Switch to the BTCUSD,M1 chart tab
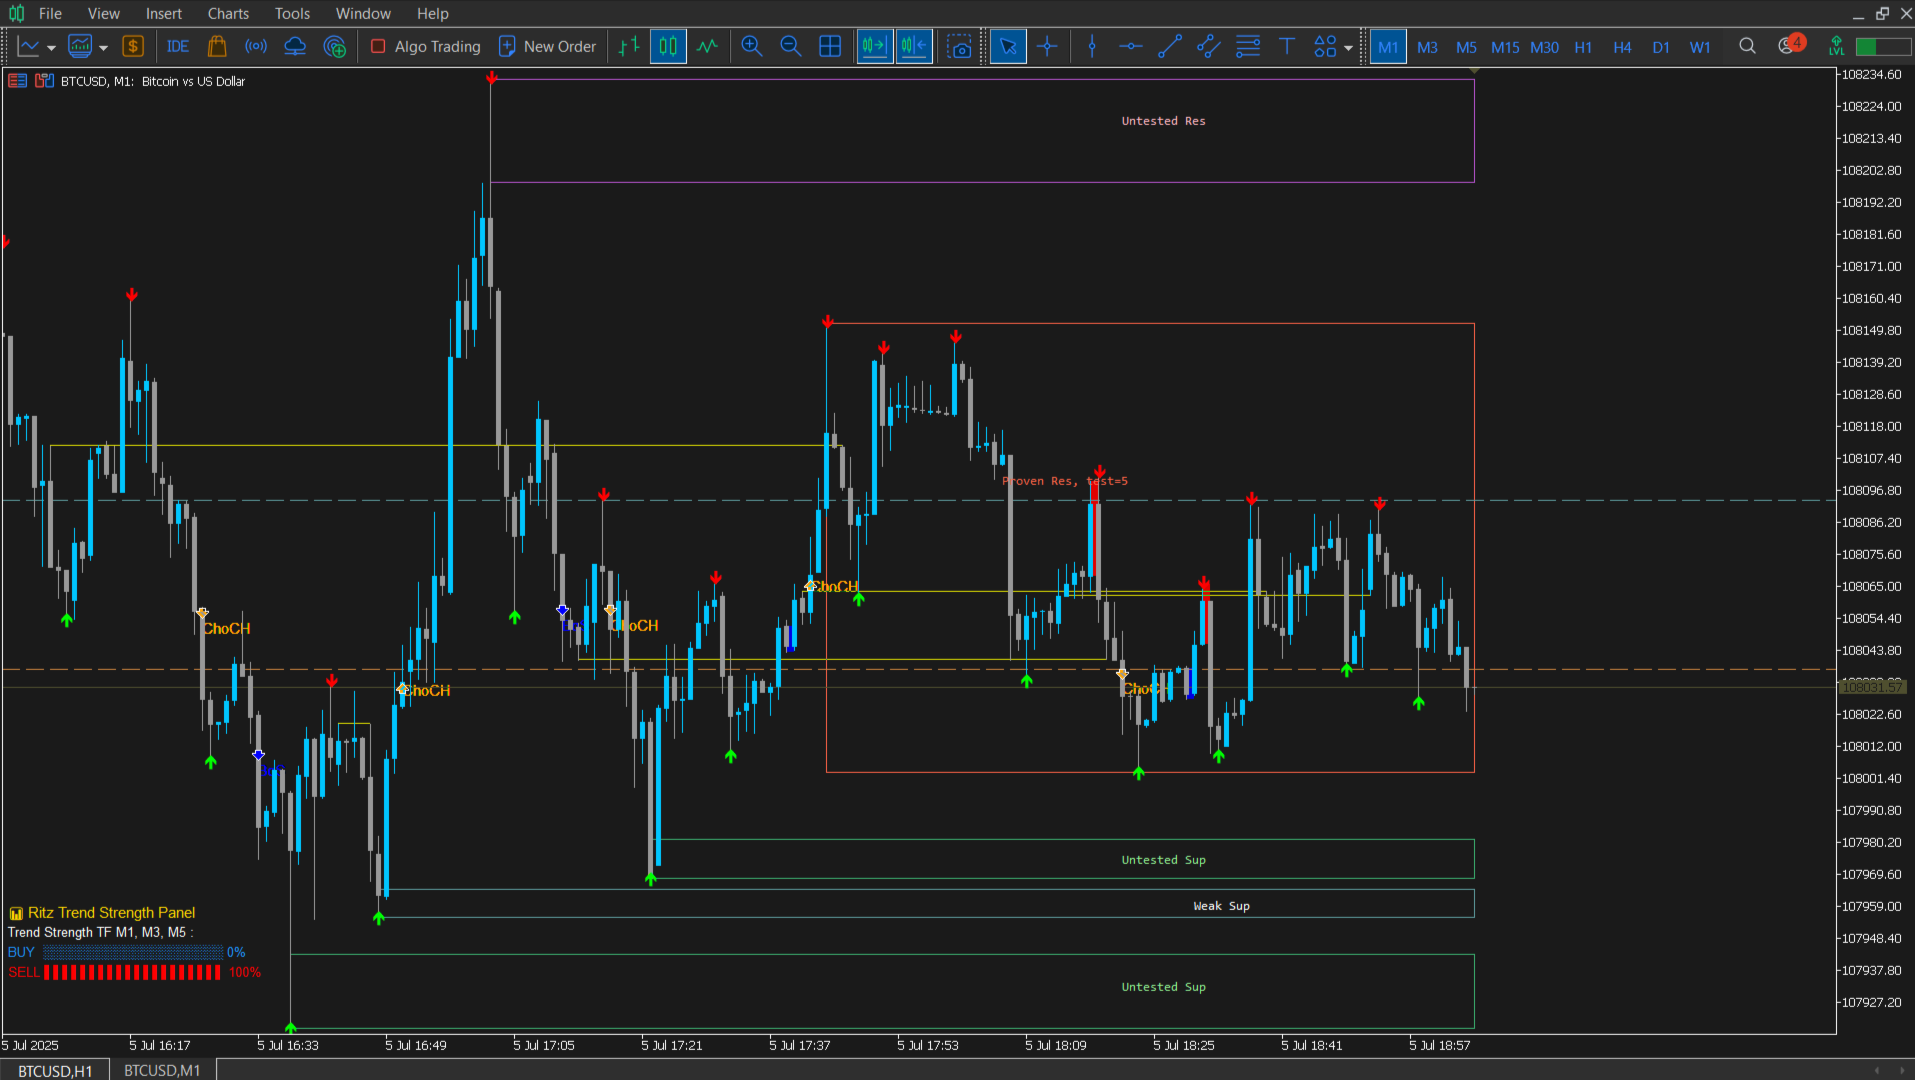This screenshot has width=1915, height=1080. [162, 1070]
